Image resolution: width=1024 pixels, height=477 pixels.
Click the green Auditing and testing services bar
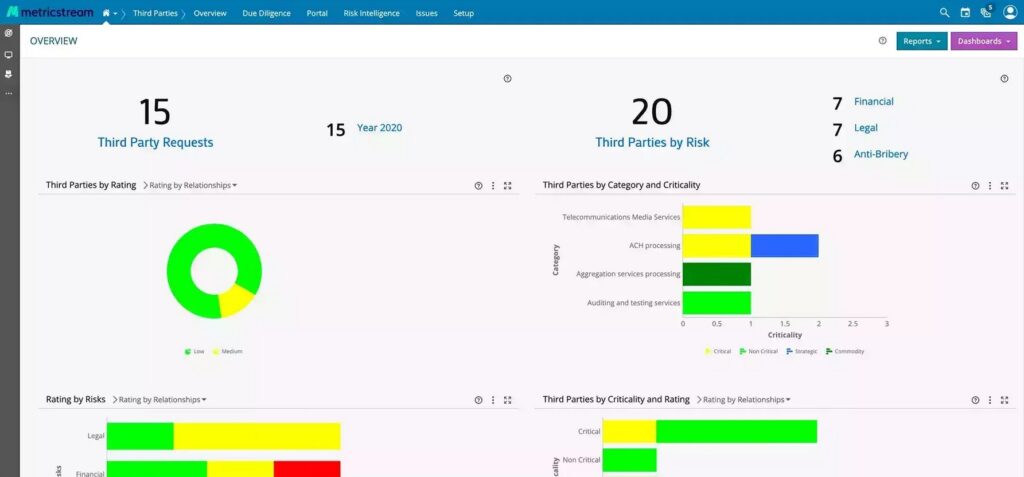click(716, 303)
